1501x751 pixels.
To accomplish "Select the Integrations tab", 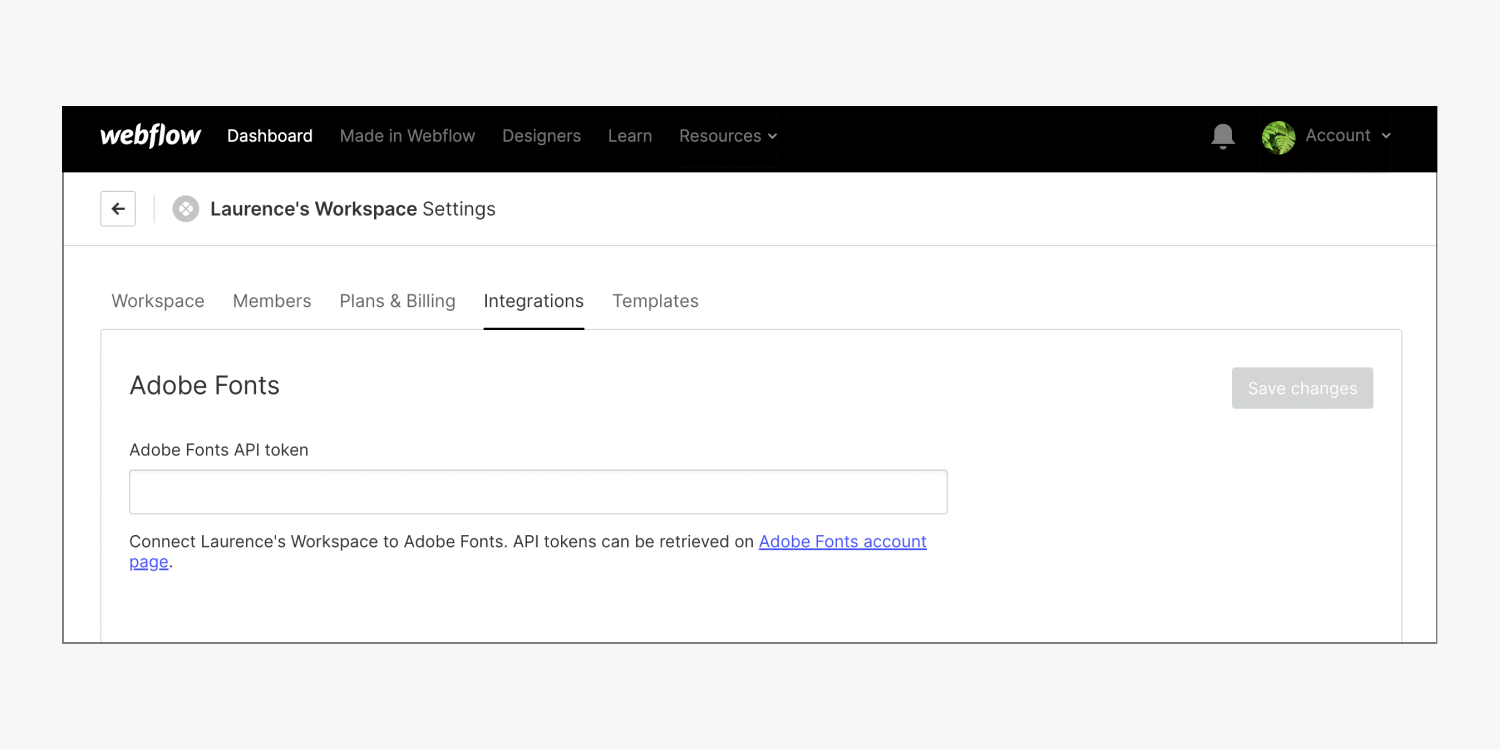I will [534, 301].
